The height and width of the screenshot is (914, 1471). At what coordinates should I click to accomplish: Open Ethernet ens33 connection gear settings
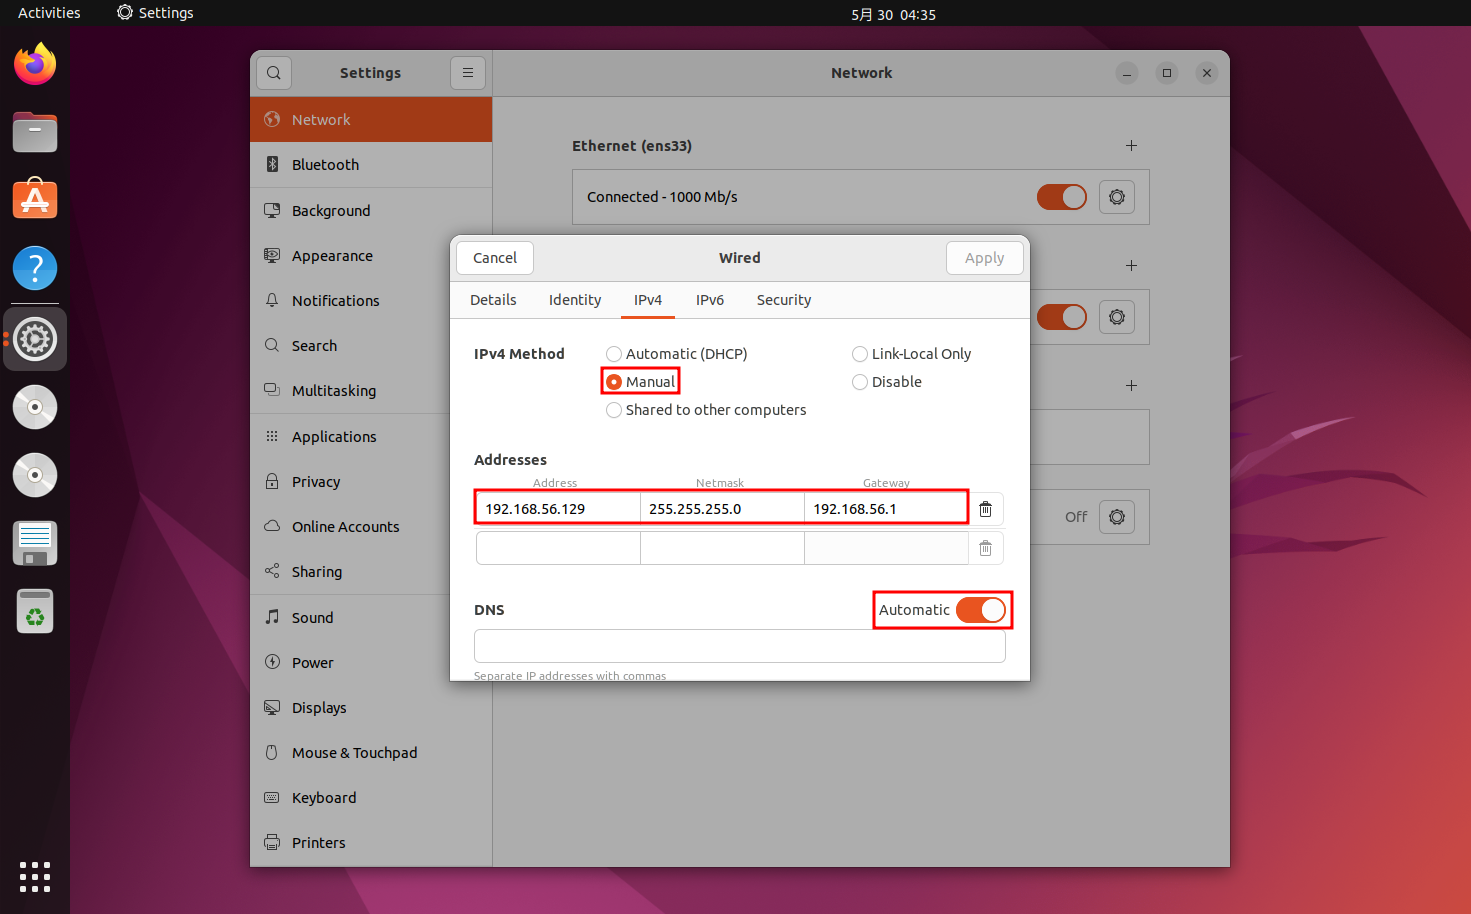click(x=1116, y=197)
